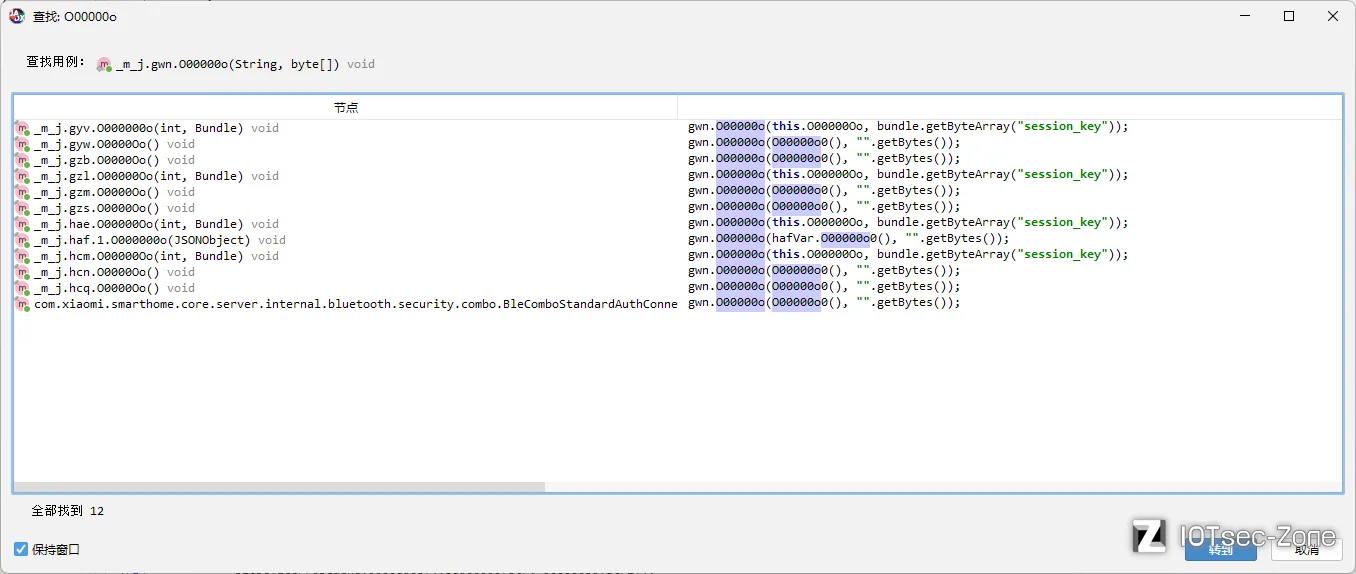Click method icon beside _m_j.hcq.O00000o()
Viewport: 1356px width, 574px height.
(x=23, y=288)
